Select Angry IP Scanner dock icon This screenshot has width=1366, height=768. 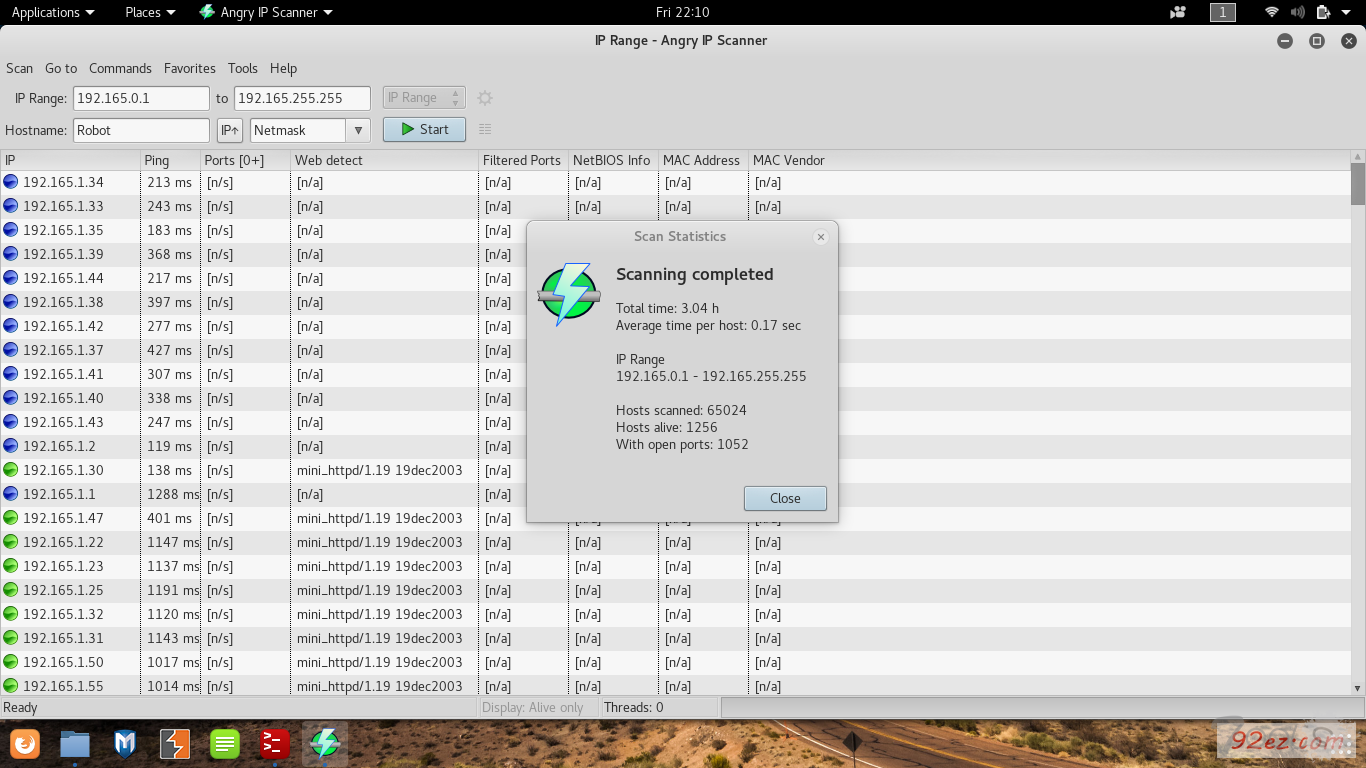point(324,744)
